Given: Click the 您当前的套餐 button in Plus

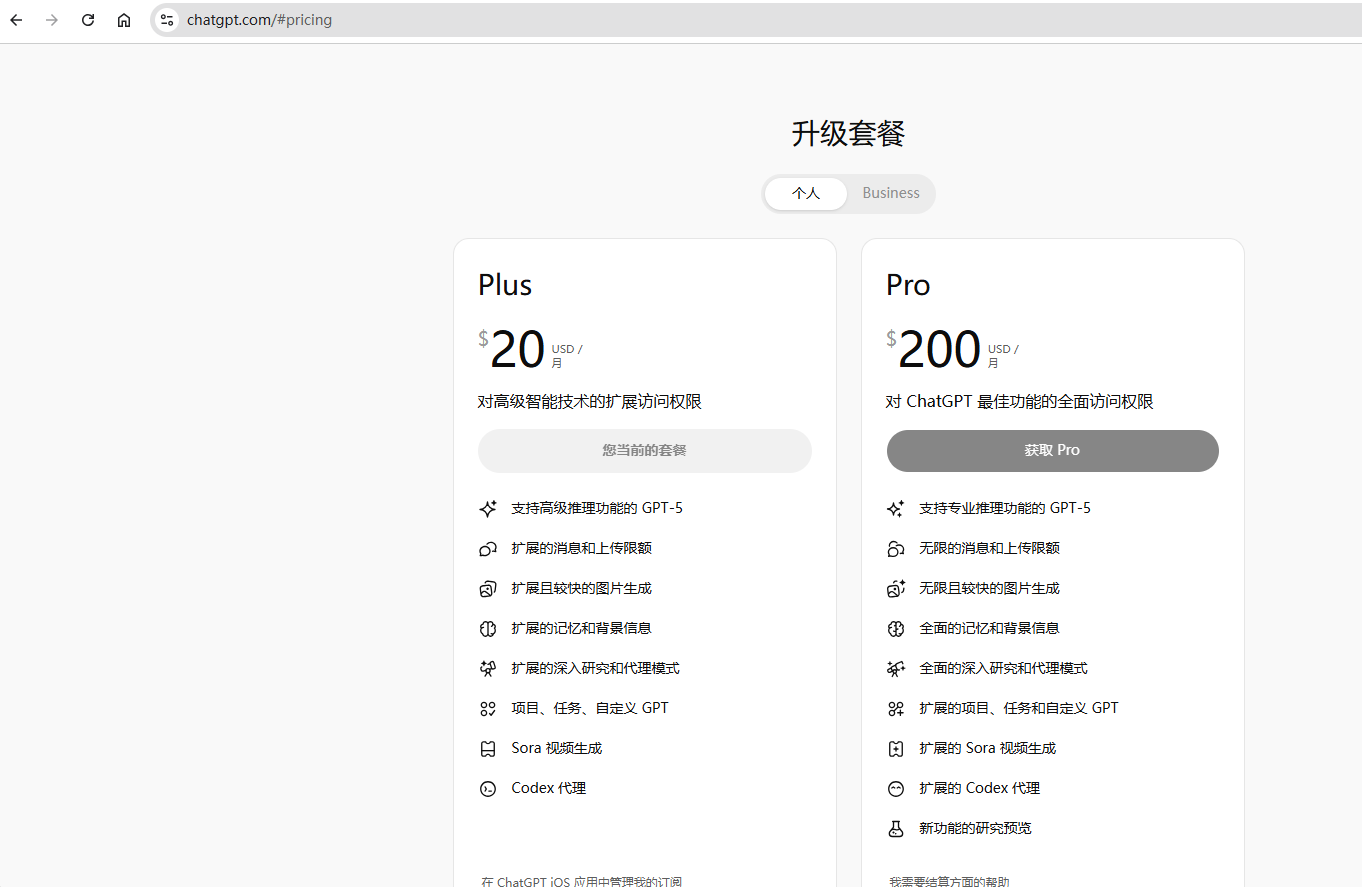Looking at the screenshot, I should click(x=645, y=451).
